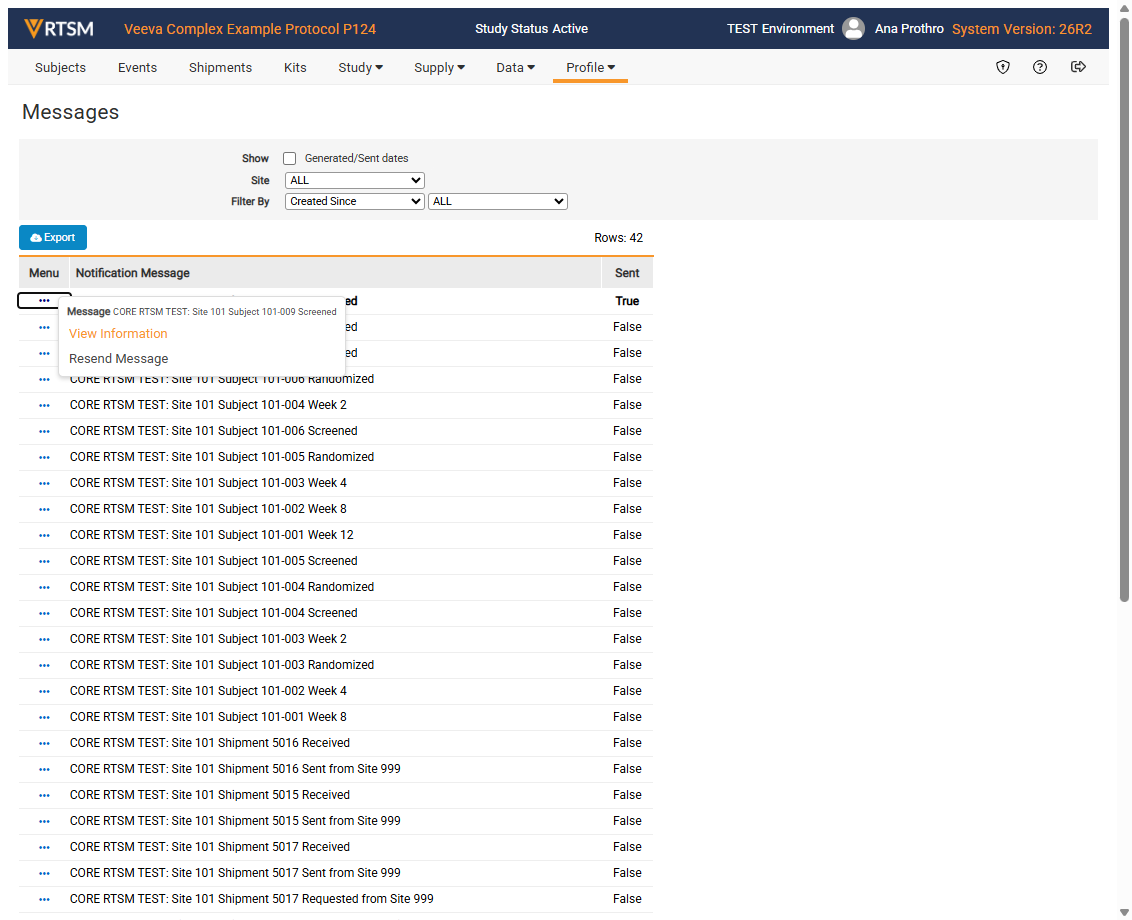The width and height of the screenshot is (1132, 920).
Task: Go to the Kits tab
Action: pos(295,67)
